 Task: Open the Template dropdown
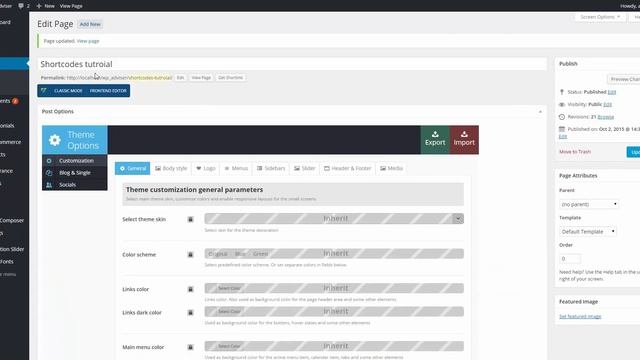click(588, 231)
